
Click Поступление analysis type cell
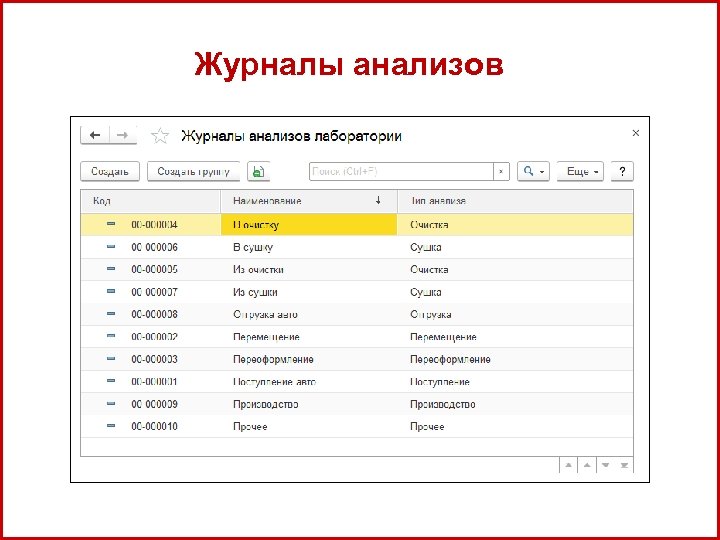(515, 382)
